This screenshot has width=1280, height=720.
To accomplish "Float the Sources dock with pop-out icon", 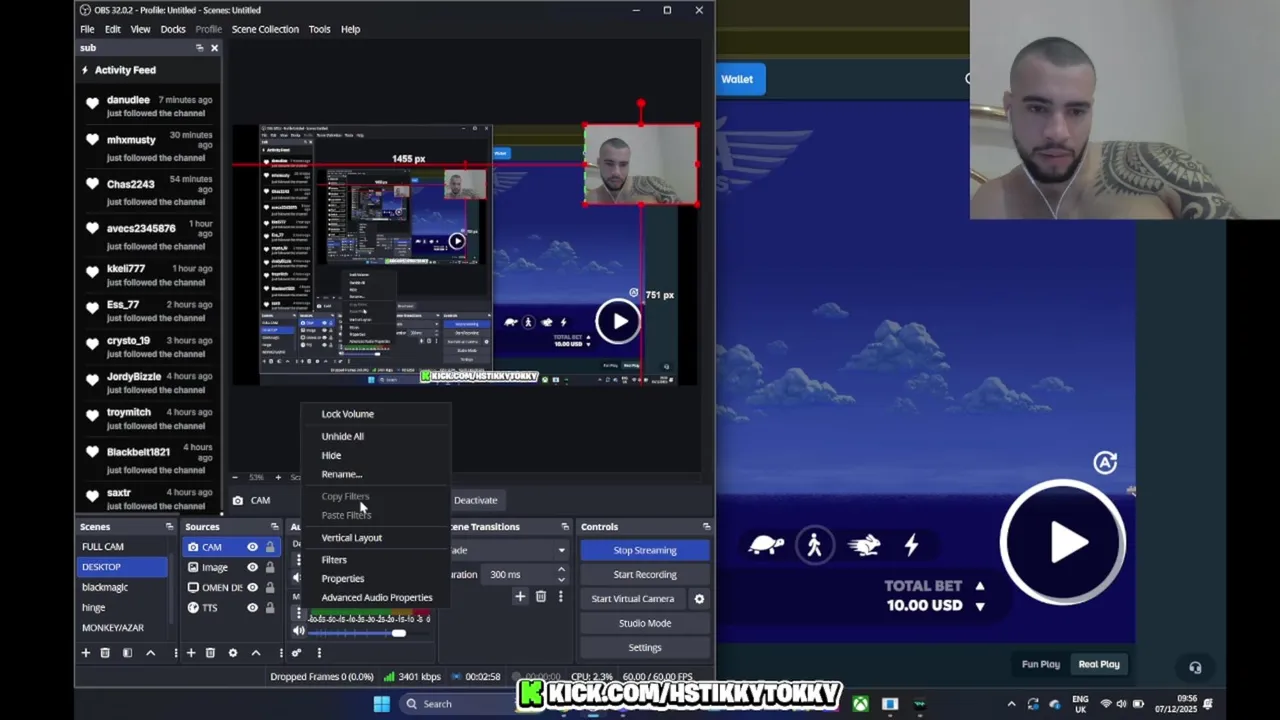I will (x=274, y=527).
